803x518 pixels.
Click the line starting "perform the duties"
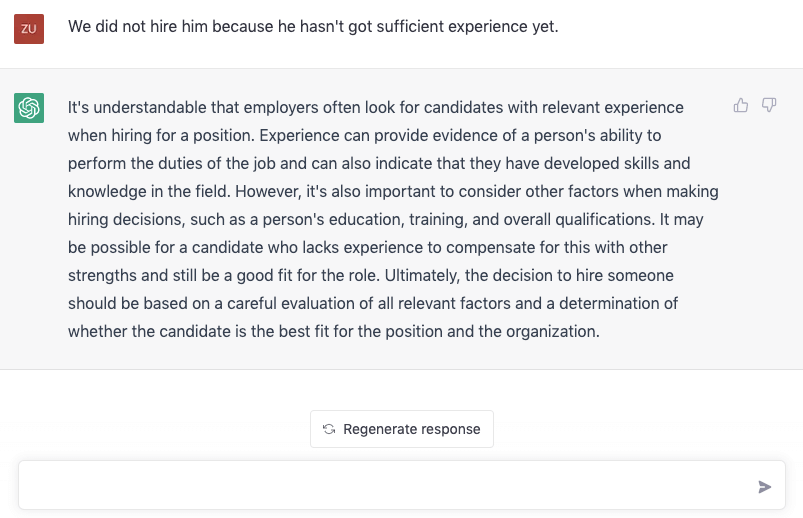(379, 163)
